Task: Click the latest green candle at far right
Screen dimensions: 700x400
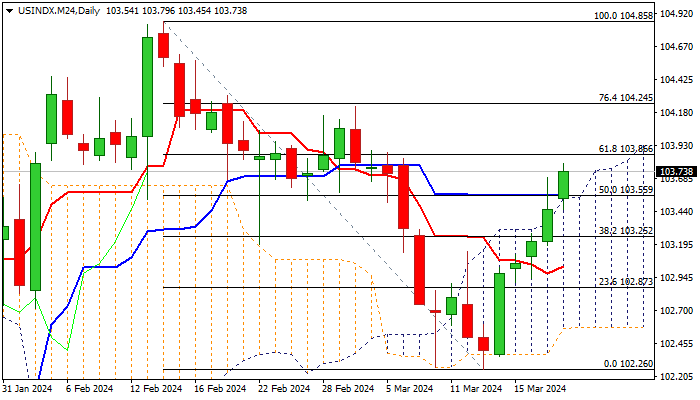Action: [563, 185]
